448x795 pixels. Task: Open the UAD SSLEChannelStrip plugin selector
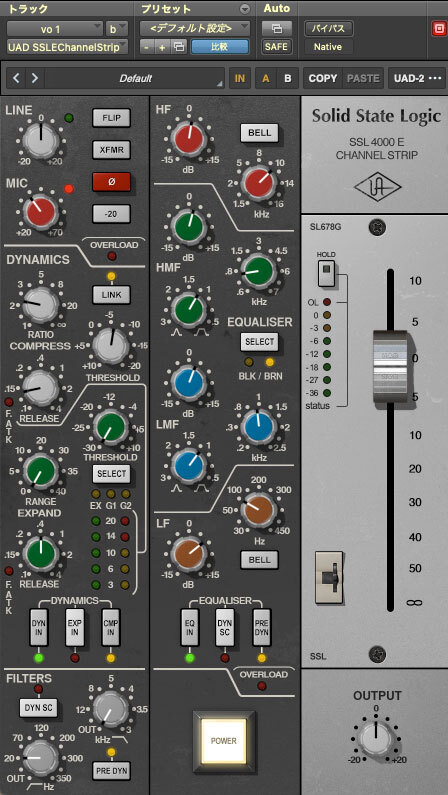pyautogui.click(x=67, y=47)
